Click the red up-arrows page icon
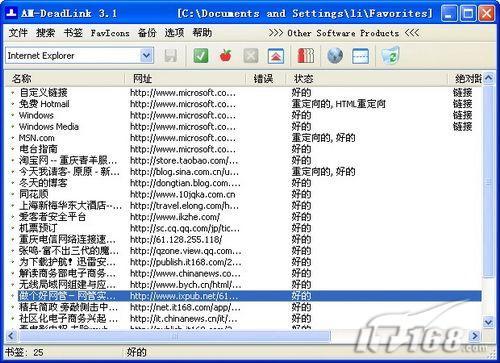Screen dimensions: 500x363 pos(276,56)
